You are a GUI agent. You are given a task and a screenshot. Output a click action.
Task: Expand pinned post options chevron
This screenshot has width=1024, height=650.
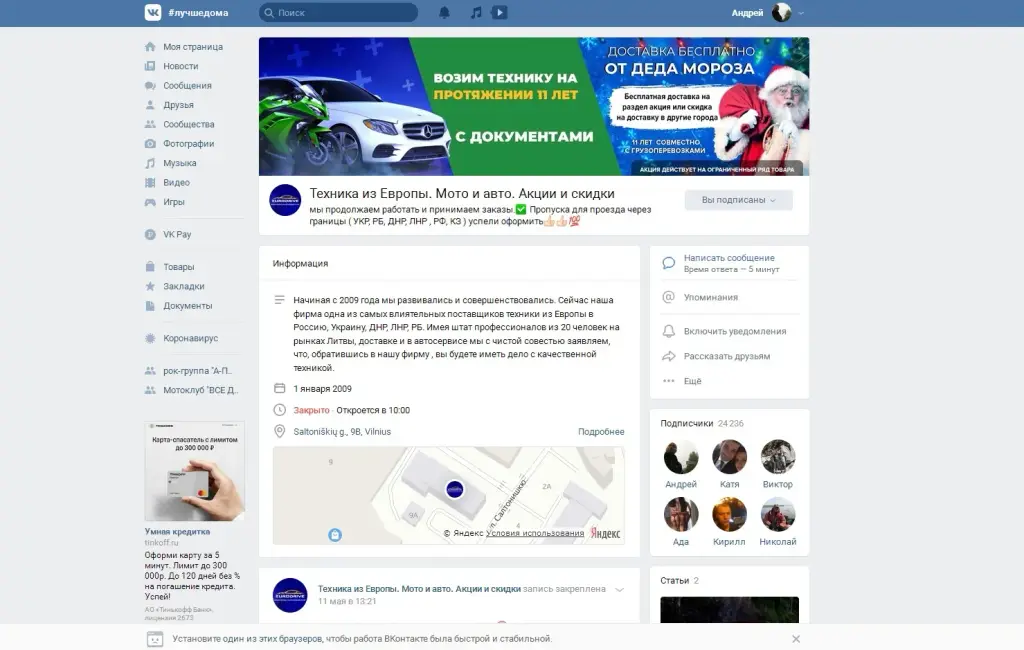(619, 589)
